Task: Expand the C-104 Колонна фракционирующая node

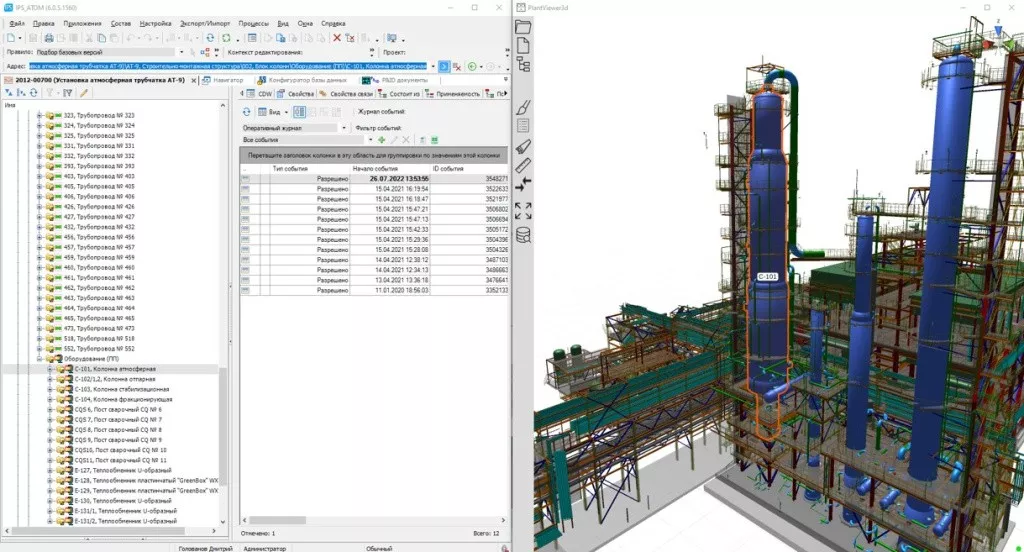Action: (x=50, y=399)
